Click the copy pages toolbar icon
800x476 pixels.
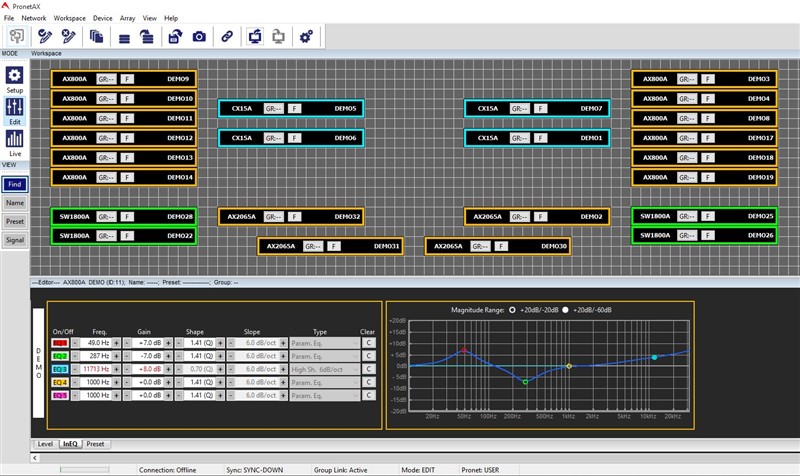pyautogui.click(x=96, y=36)
